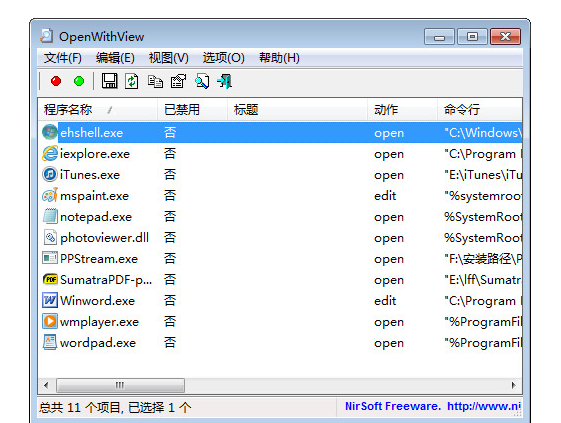Click the green enable toolbar icon
This screenshot has width=561, height=423.
click(79, 81)
